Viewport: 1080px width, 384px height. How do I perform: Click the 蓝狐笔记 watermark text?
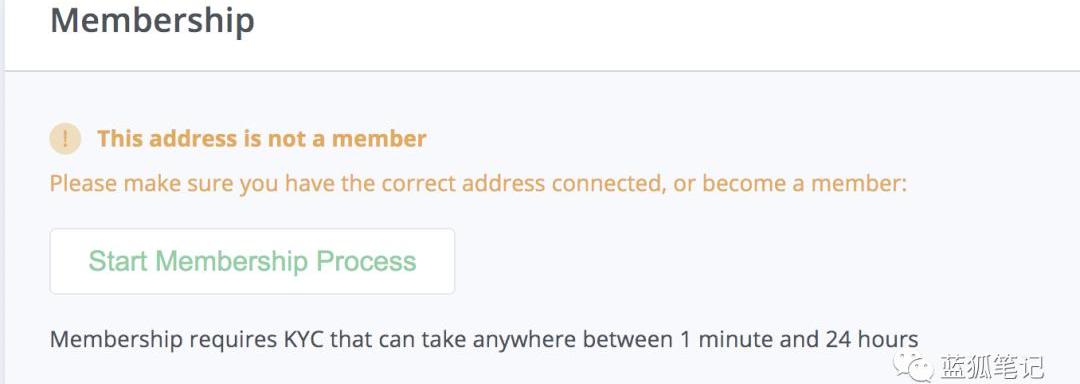click(990, 366)
